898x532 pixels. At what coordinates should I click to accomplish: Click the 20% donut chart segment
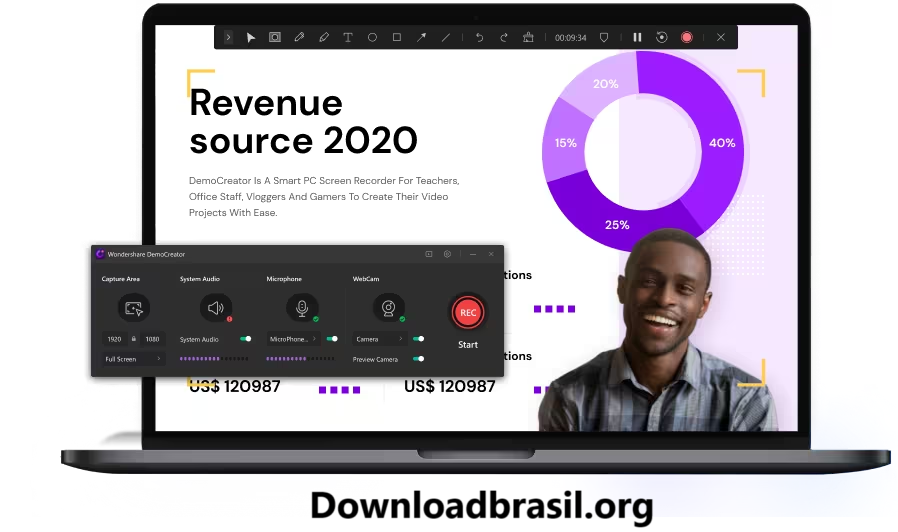(605, 84)
